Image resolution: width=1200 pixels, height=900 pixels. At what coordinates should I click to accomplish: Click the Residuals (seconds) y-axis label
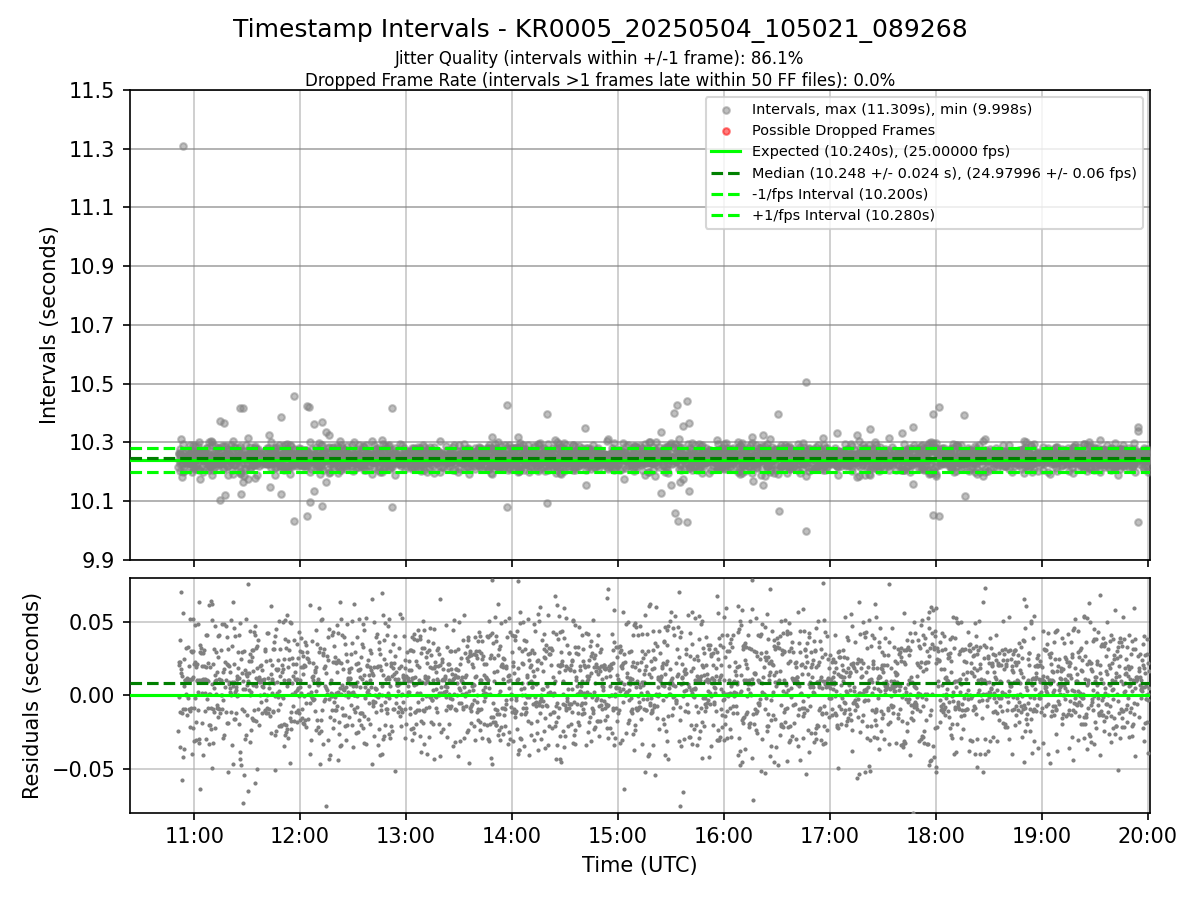31,696
